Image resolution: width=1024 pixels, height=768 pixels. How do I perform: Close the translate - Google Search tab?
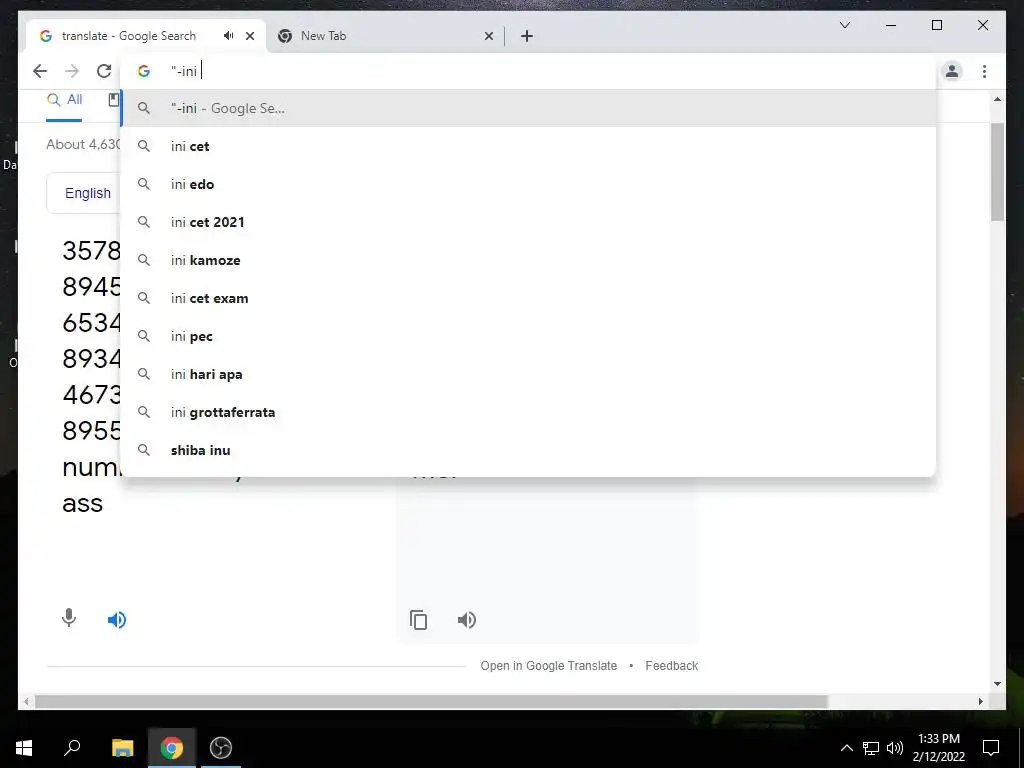click(x=249, y=36)
